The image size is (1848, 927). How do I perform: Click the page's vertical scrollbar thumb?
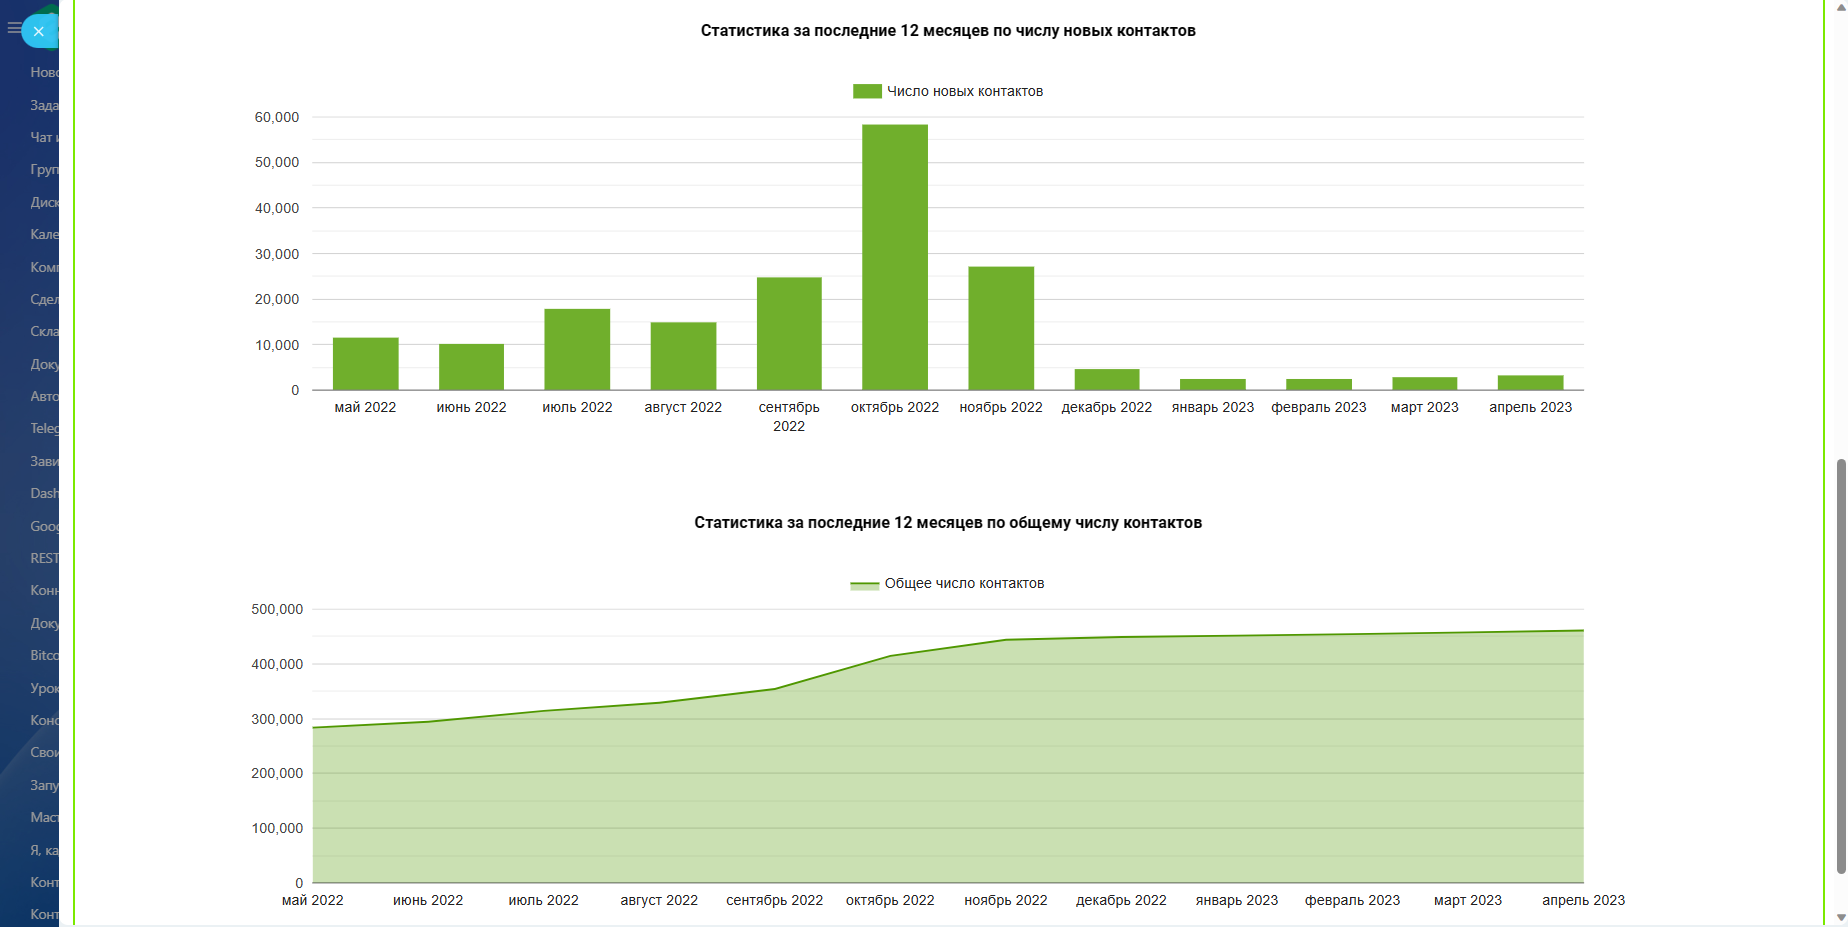pyautogui.click(x=1841, y=665)
